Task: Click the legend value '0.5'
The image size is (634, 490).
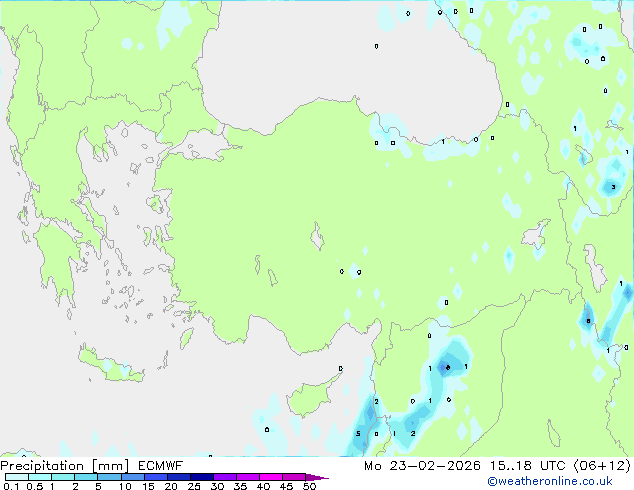Action: [x=34, y=486]
